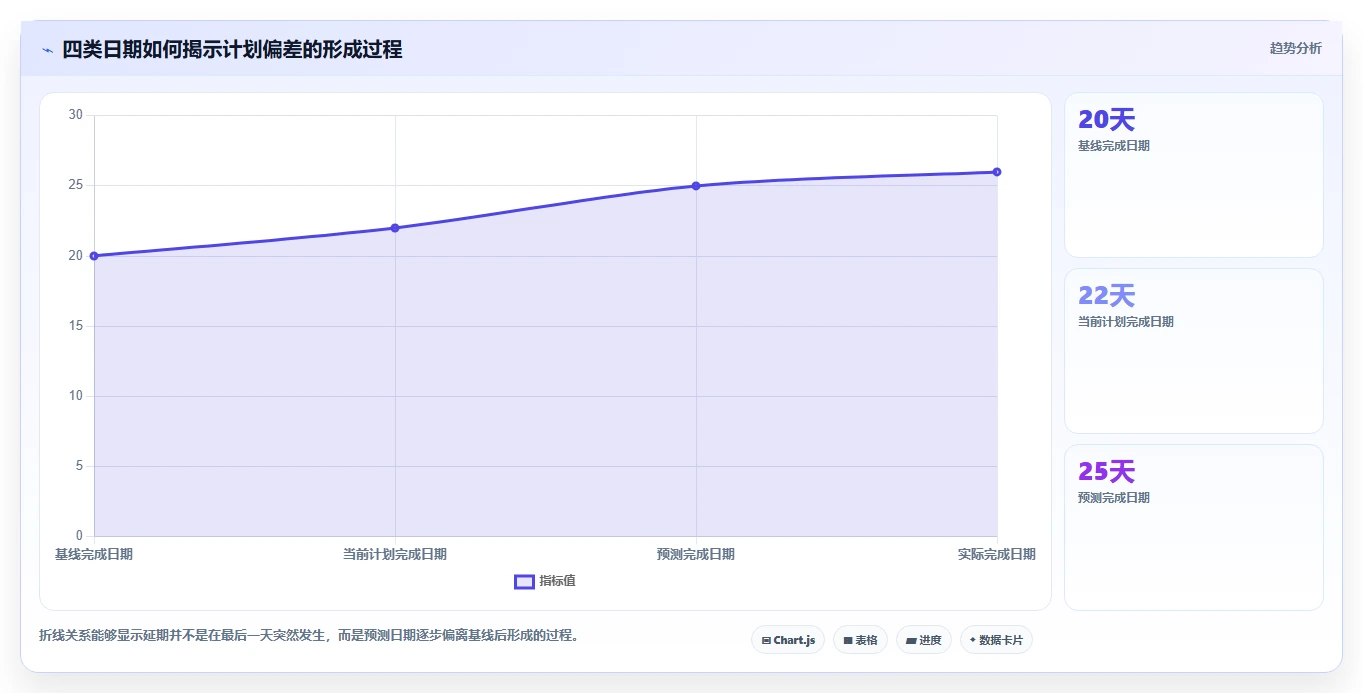Viewport: 1363px width, 693px height.
Task: Click the x-axis label 当前计划完成日期
Action: pyautogui.click(x=395, y=554)
